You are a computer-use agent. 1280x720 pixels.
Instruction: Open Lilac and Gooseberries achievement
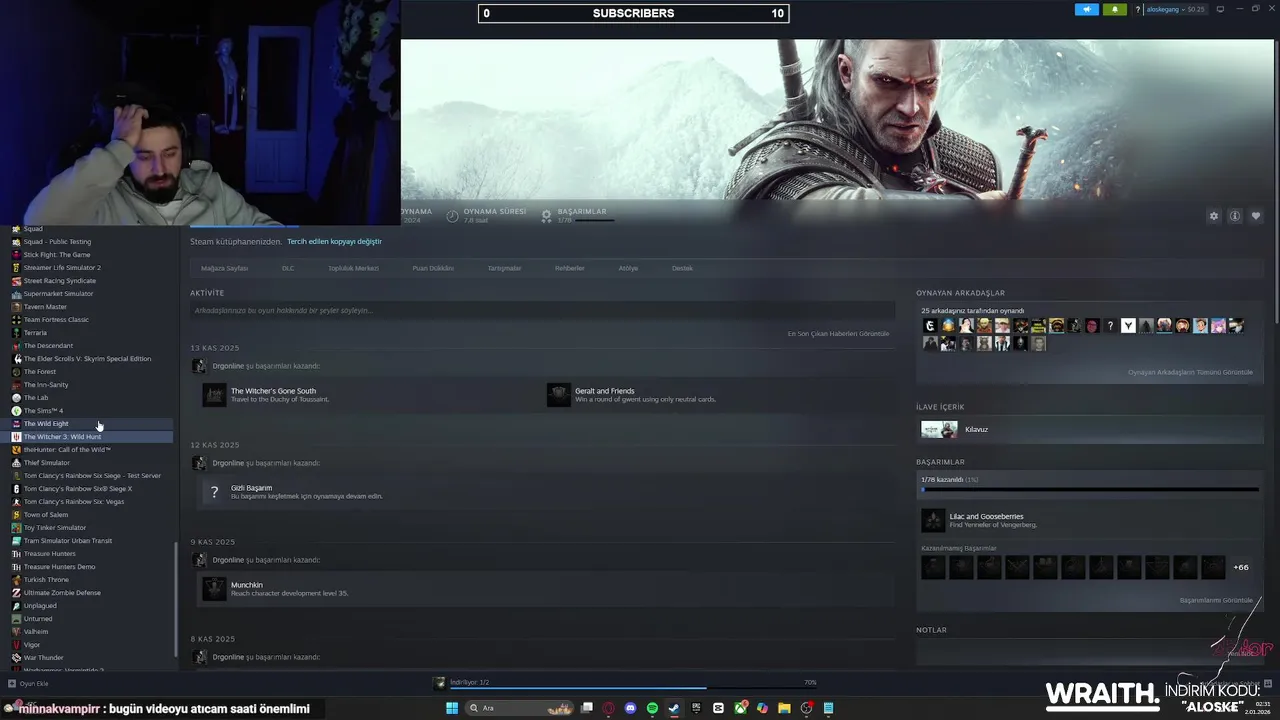986,520
